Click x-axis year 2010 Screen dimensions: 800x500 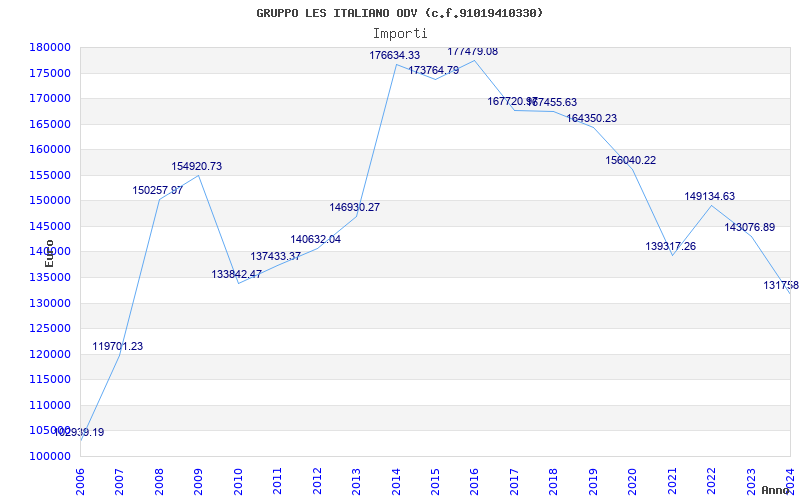click(x=238, y=480)
